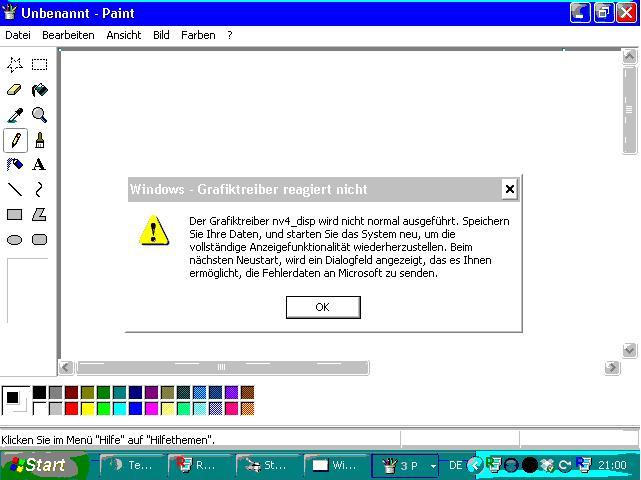
Task: Choose the Eraser tool
Action: [x=15, y=90]
